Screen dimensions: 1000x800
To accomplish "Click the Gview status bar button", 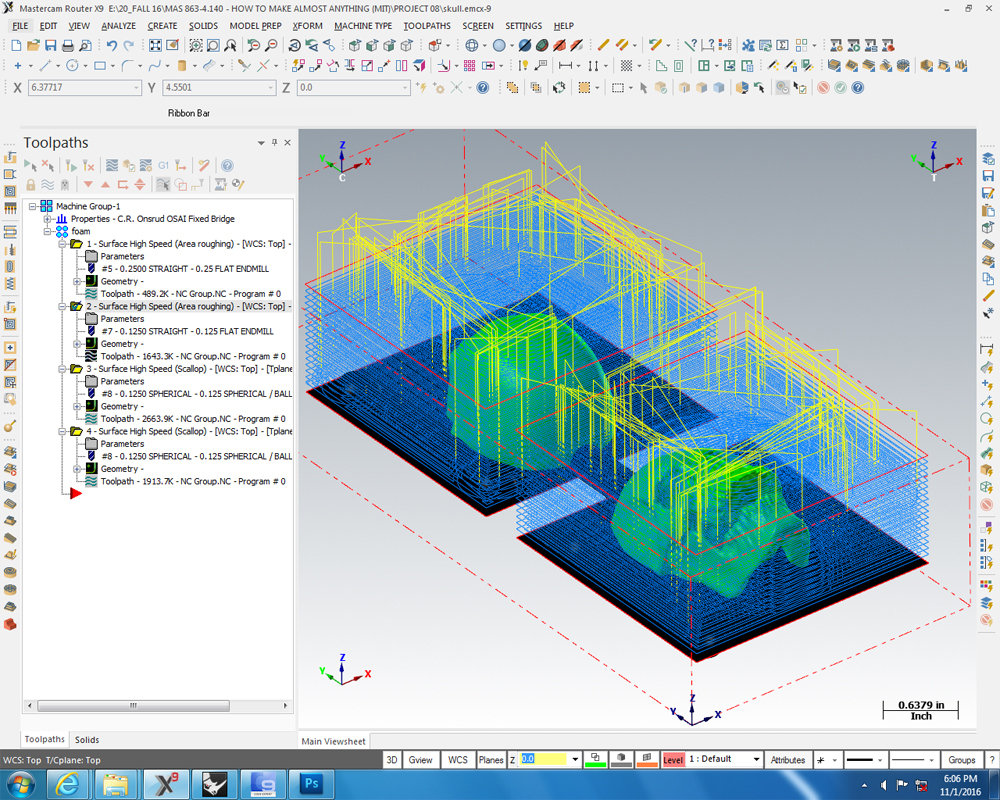I will [x=420, y=760].
